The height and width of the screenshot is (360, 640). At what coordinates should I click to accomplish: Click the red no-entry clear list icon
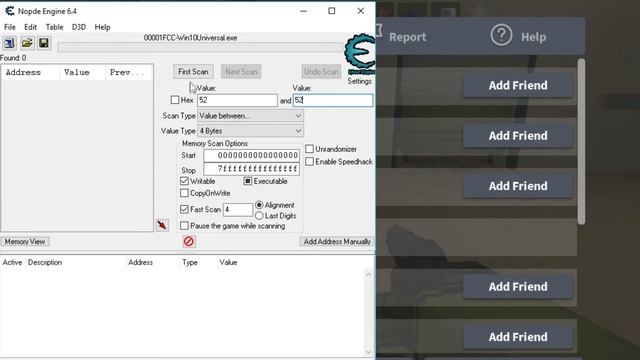tap(189, 241)
